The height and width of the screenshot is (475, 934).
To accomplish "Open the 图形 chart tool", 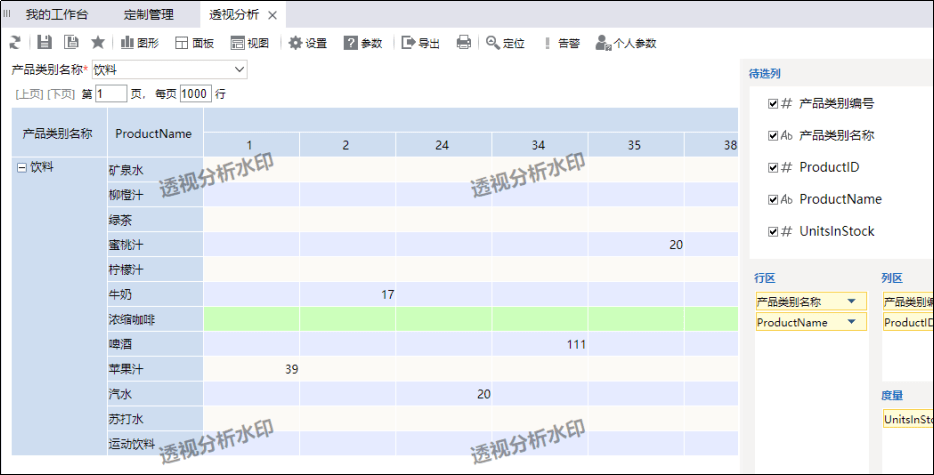I will 140,43.
